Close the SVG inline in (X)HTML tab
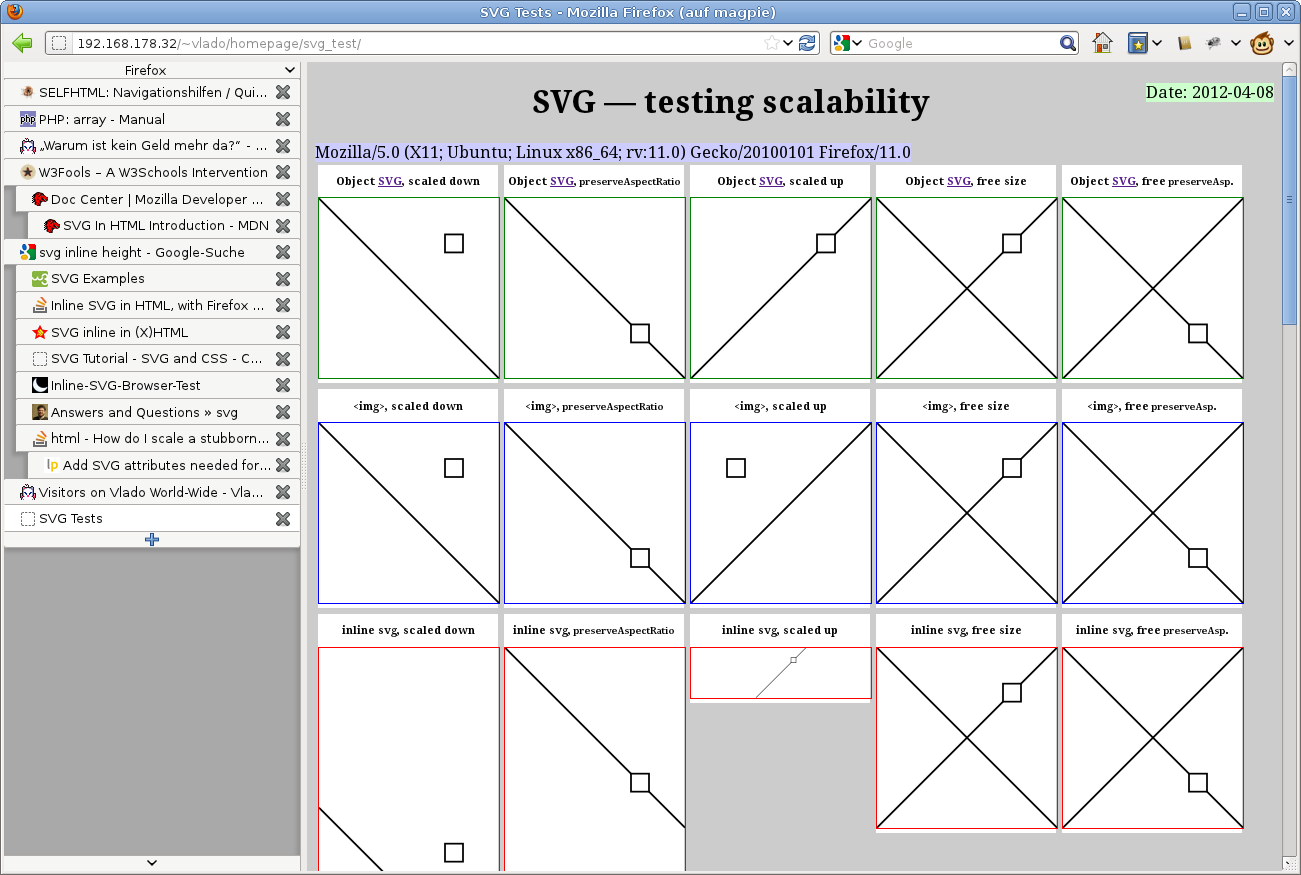This screenshot has height=875, width=1301. [x=283, y=332]
